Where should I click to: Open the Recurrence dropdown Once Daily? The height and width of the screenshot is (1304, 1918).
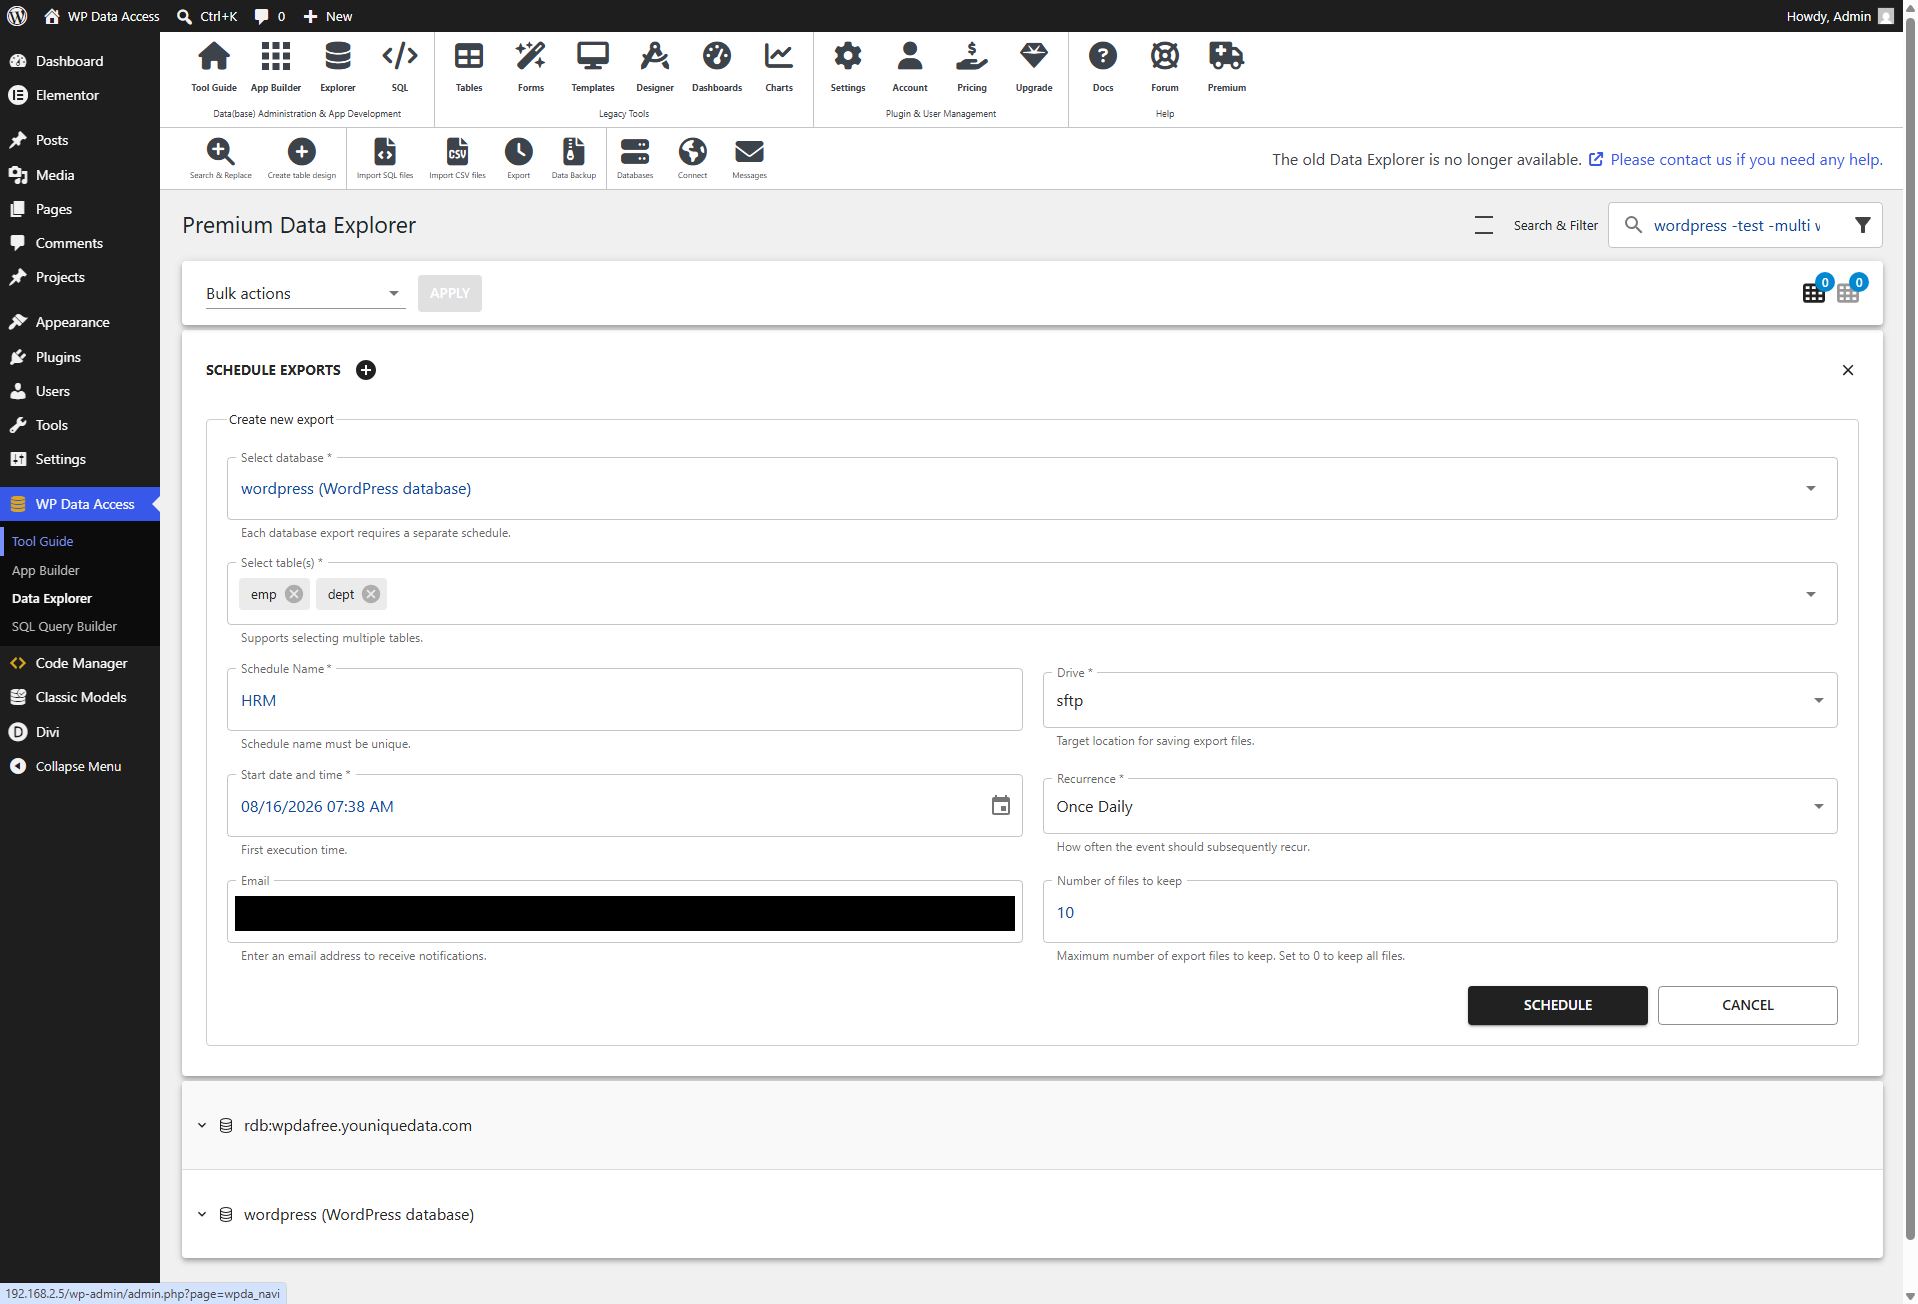click(1440, 807)
